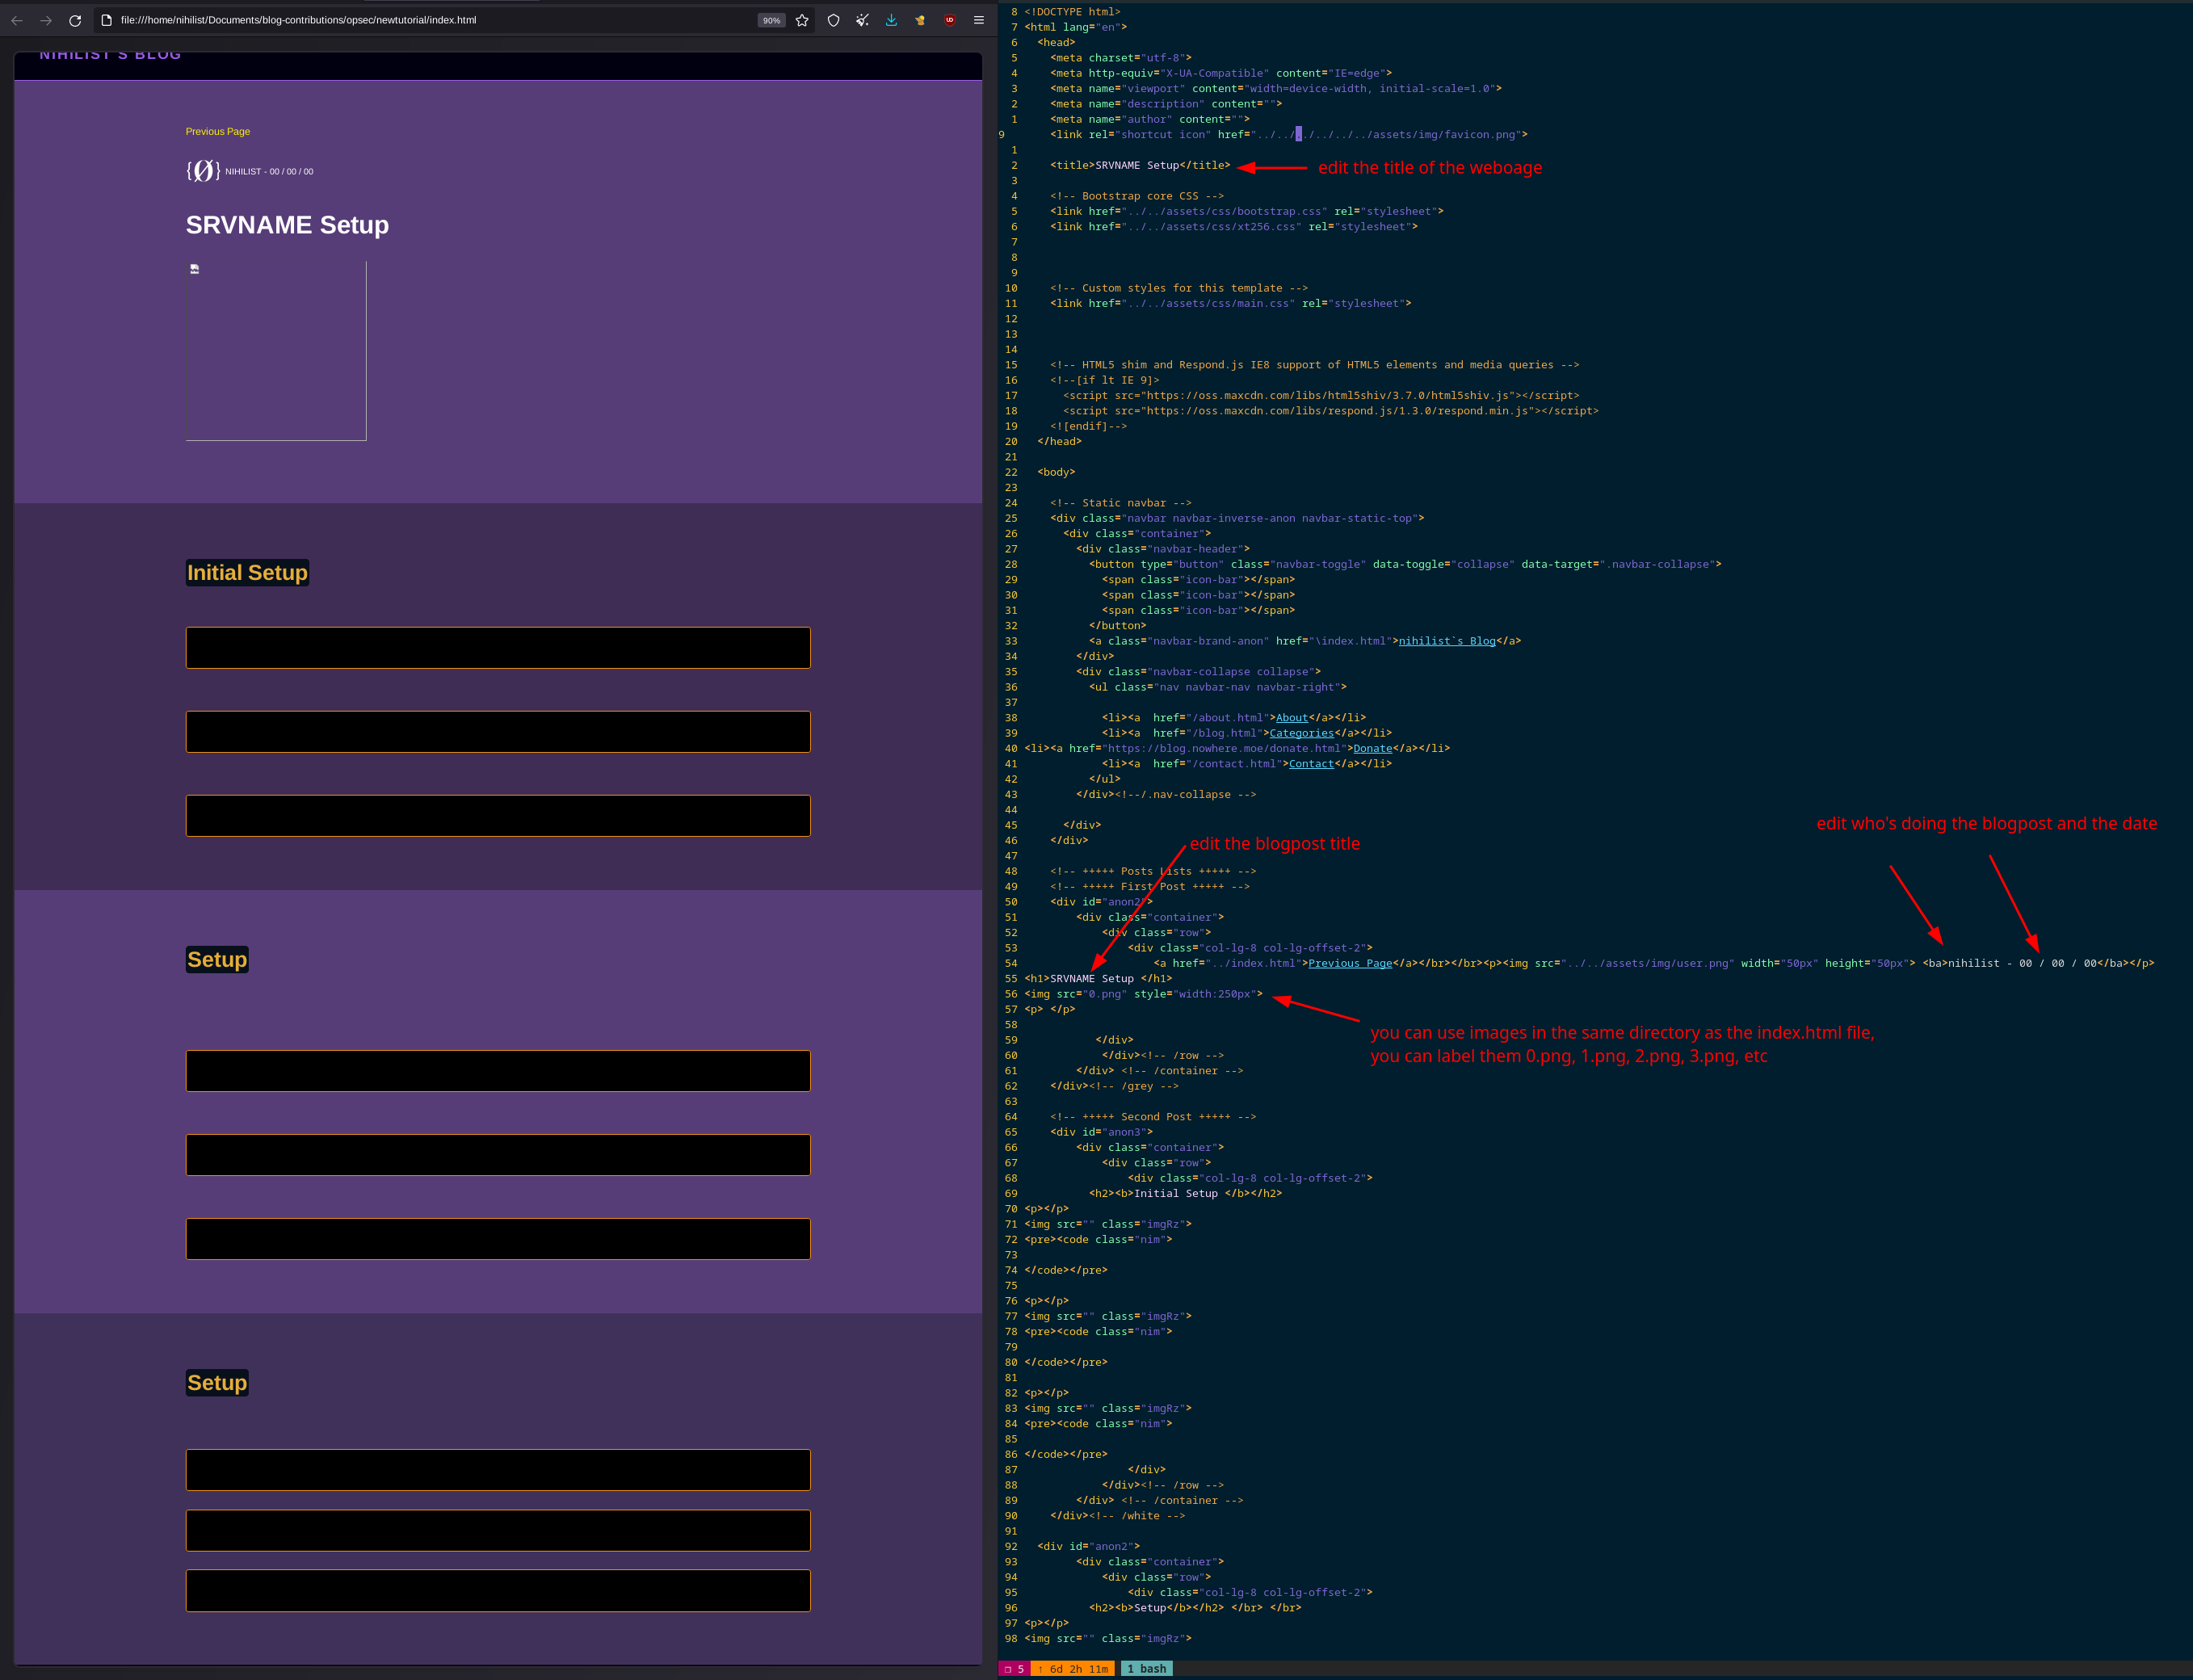Click the broom extension icon in toolbar
2193x1680 pixels.
tap(862, 20)
